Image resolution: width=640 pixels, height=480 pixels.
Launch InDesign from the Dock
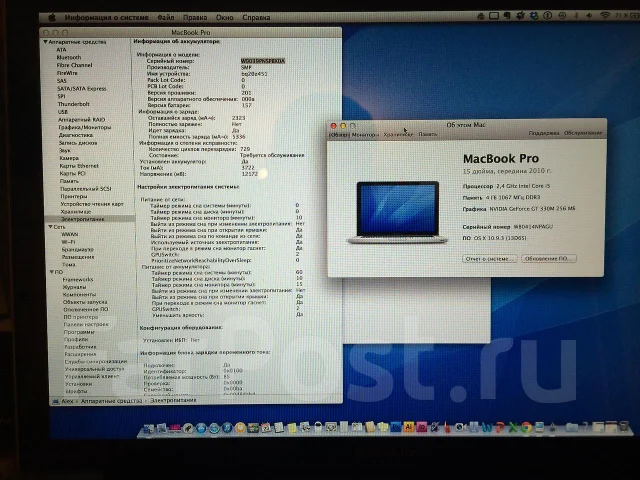tap(422, 427)
